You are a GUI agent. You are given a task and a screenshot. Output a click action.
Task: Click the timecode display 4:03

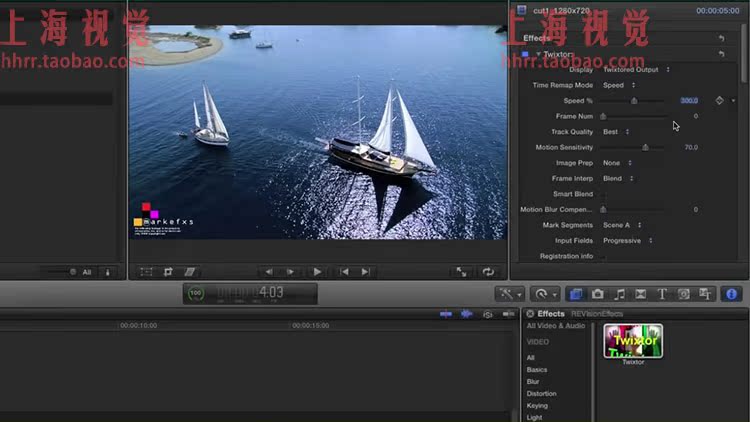point(271,292)
